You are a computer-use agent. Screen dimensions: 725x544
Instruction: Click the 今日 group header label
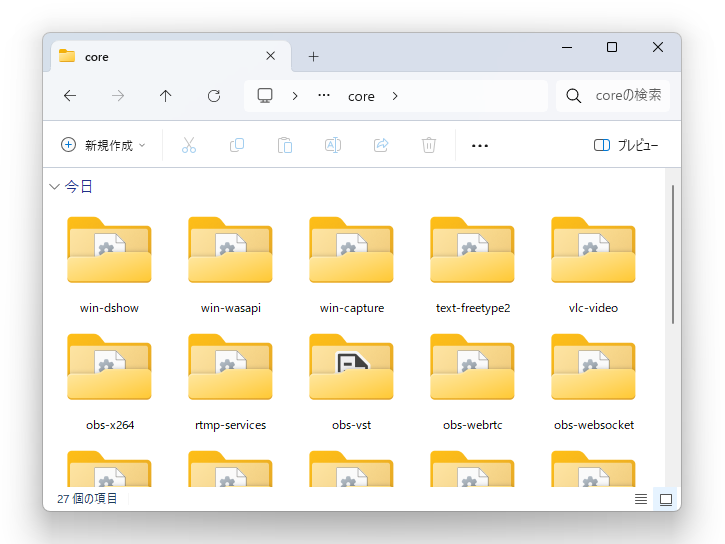(79, 187)
